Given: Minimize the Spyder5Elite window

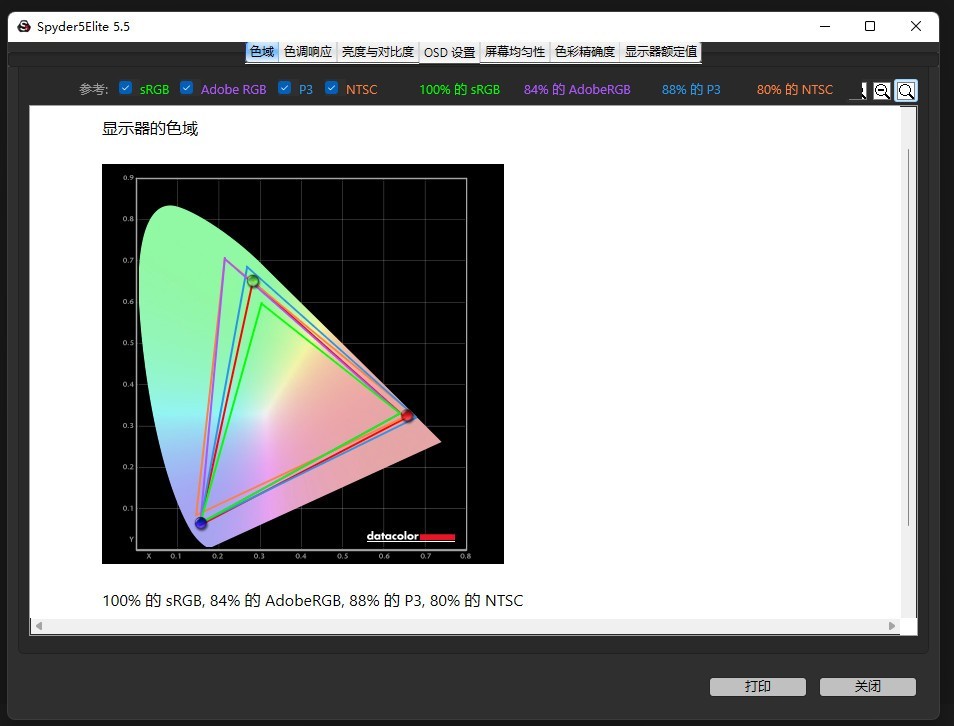Looking at the screenshot, I should click(825, 26).
